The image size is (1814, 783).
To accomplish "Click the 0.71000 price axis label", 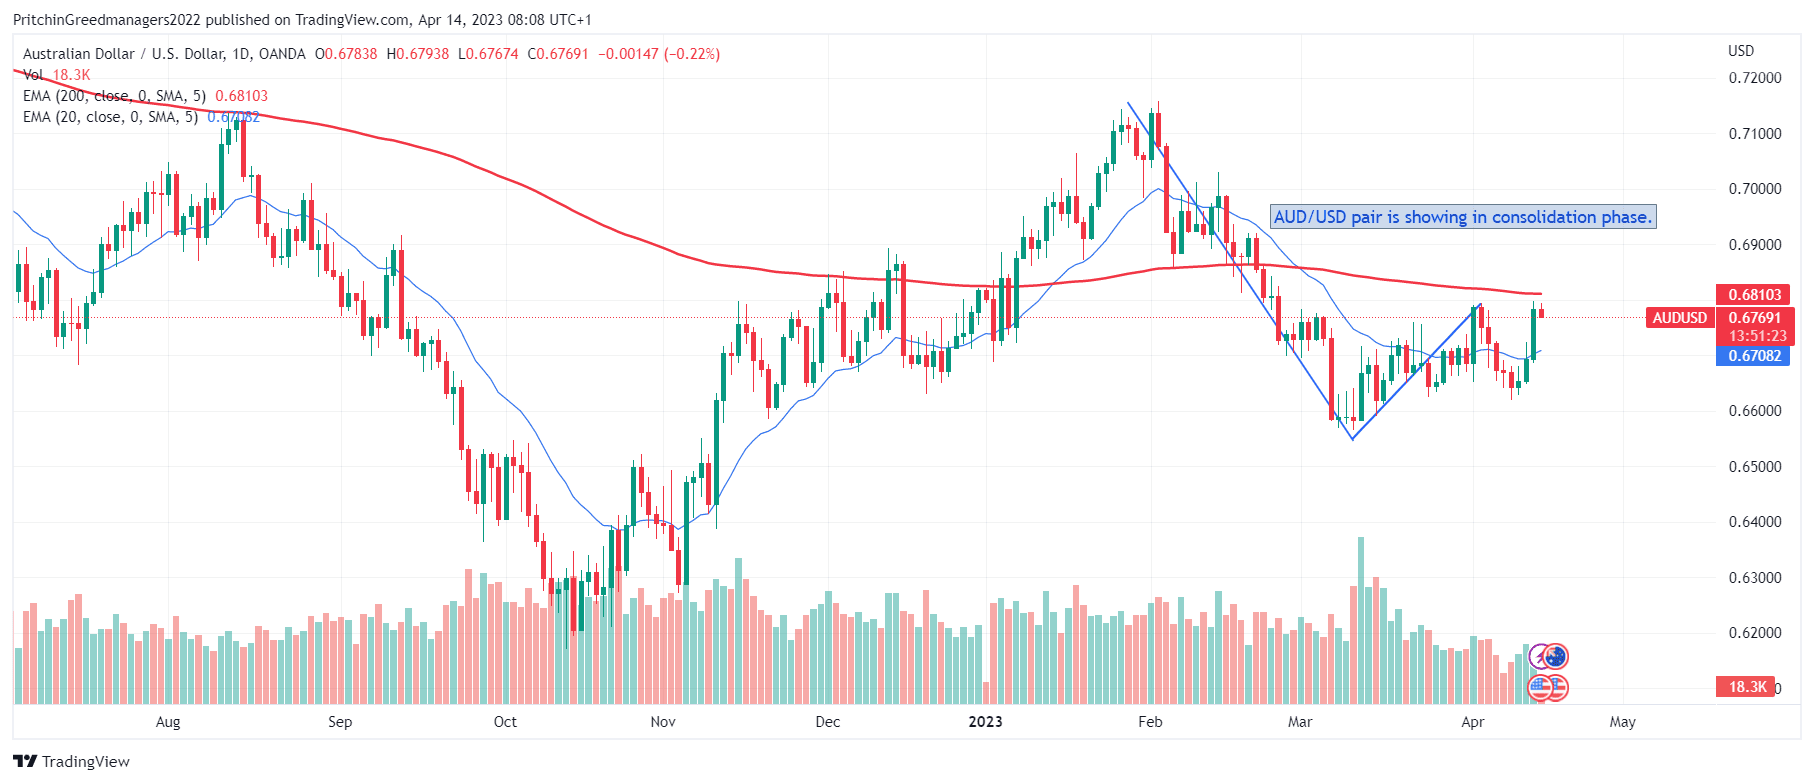I will tap(1755, 134).
